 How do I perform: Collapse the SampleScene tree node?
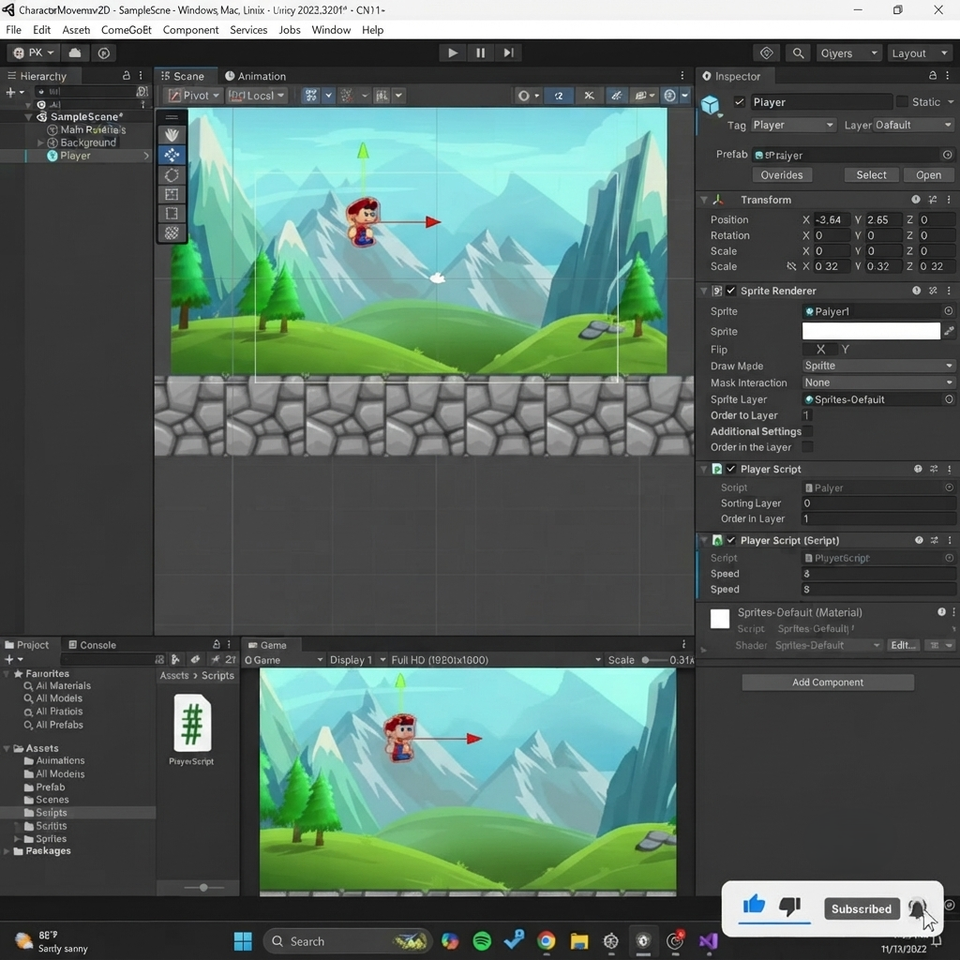point(28,116)
